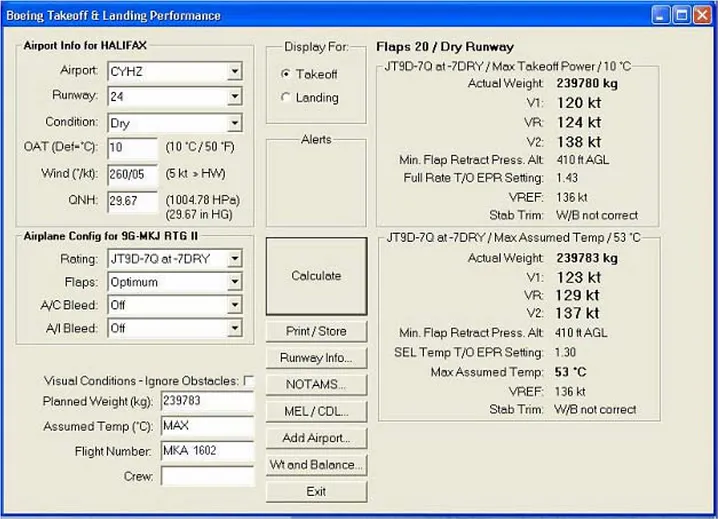Open the NOTAMS button
The image size is (720, 519).
tap(316, 384)
